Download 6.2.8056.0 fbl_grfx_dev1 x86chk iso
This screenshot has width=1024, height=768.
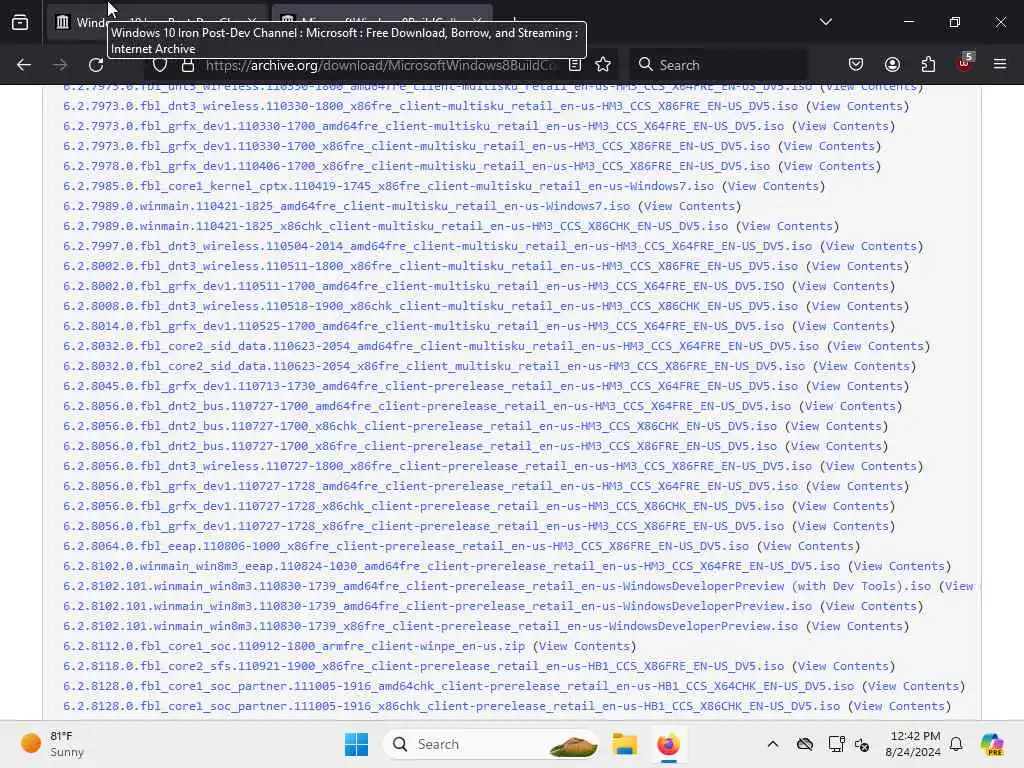[423, 506]
